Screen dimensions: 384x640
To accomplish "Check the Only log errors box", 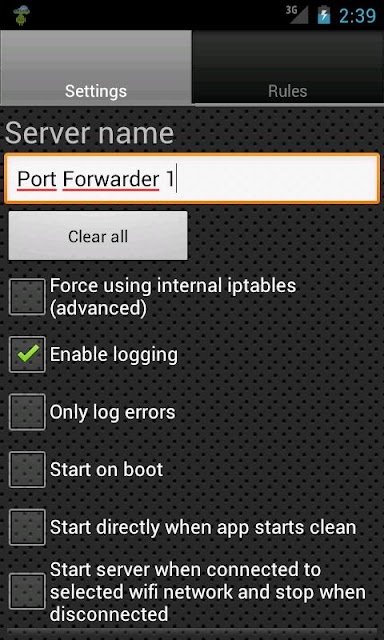I will point(27,412).
